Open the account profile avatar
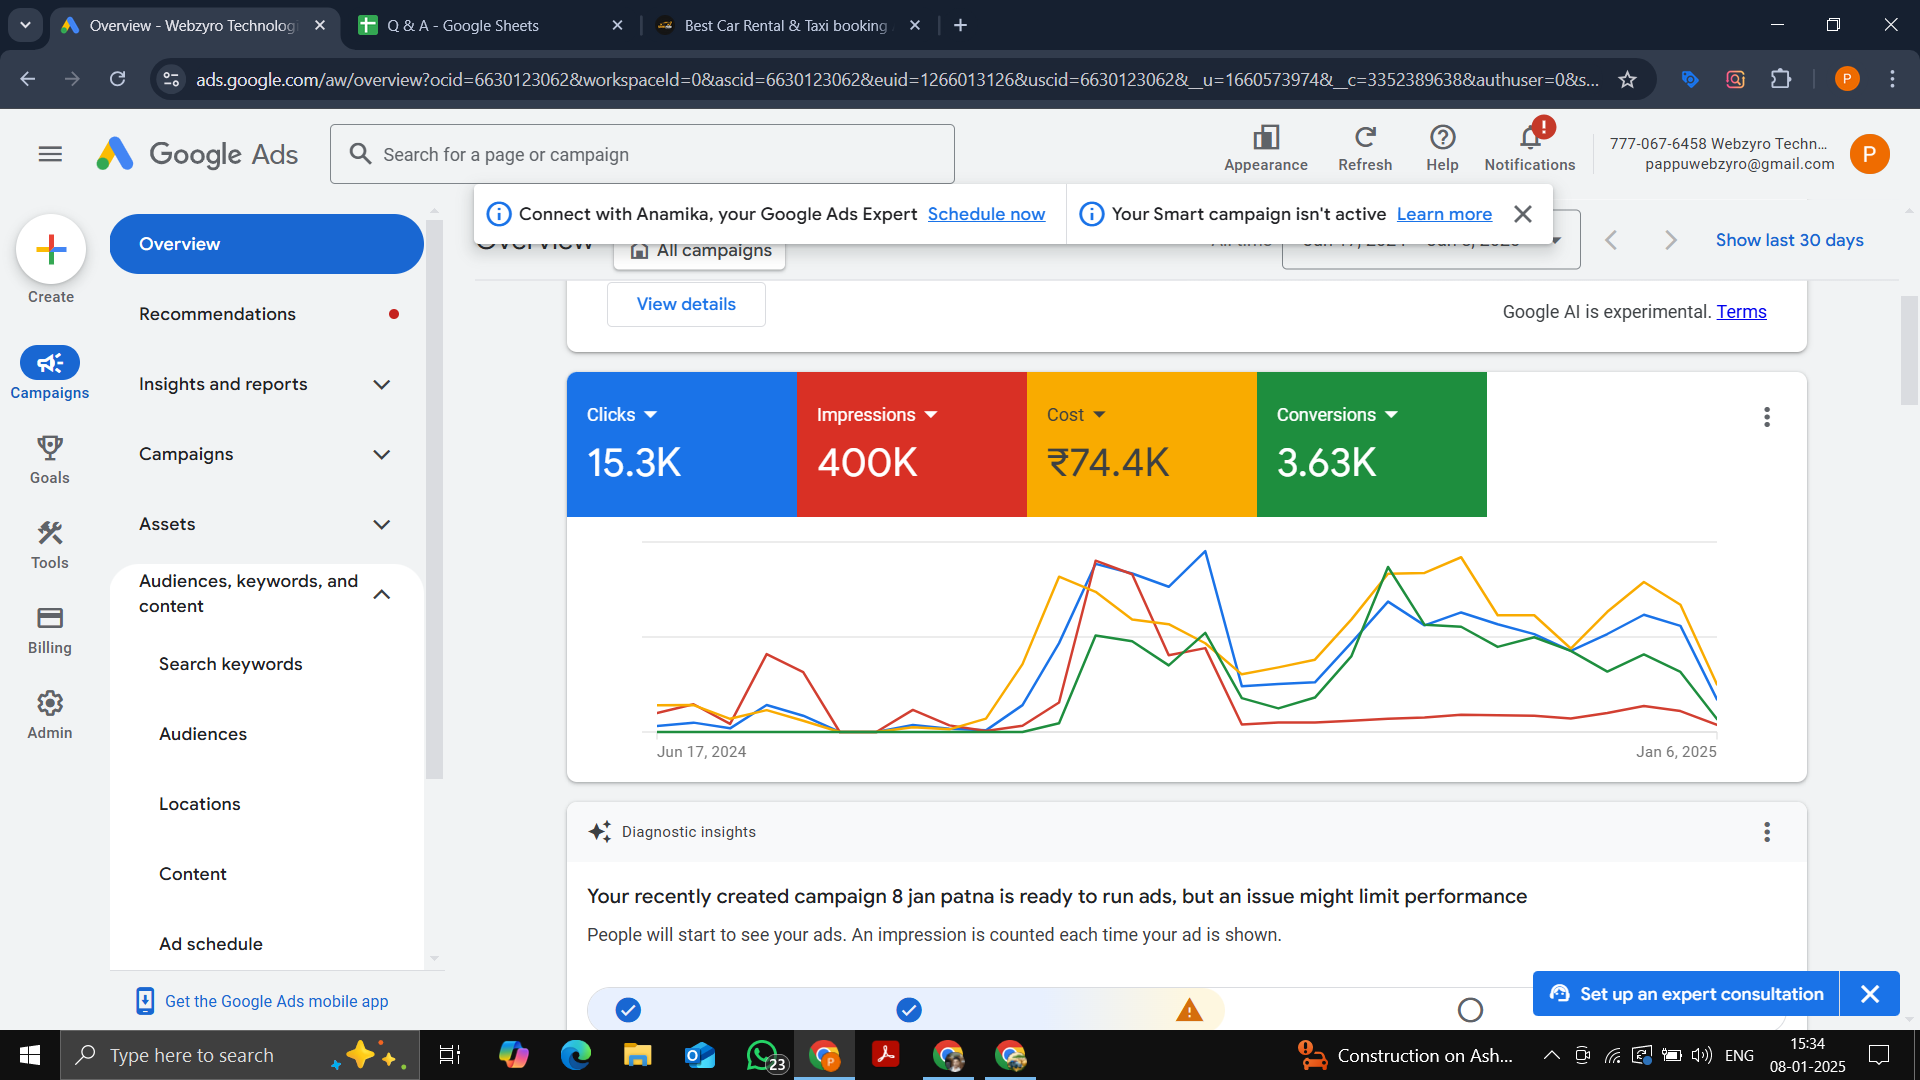The height and width of the screenshot is (1080, 1920). (x=1869, y=154)
